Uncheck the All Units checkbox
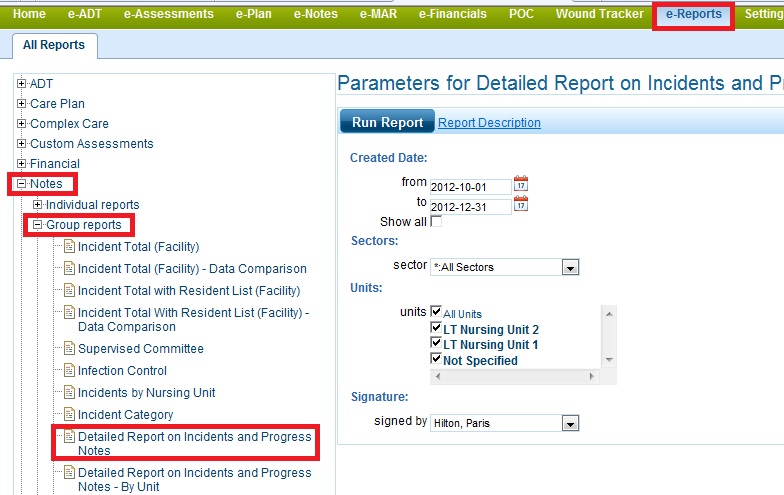Screen dimensions: 784x495 click(436, 312)
